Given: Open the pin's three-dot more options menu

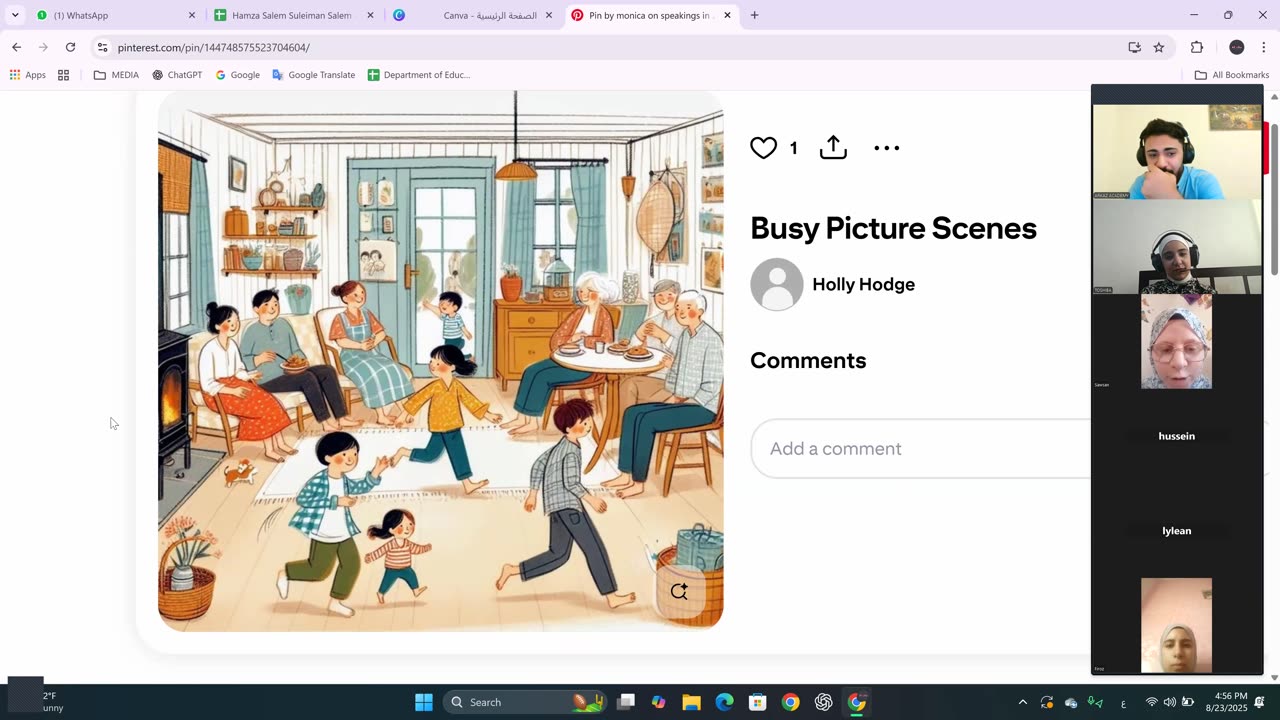Looking at the screenshot, I should tap(887, 148).
